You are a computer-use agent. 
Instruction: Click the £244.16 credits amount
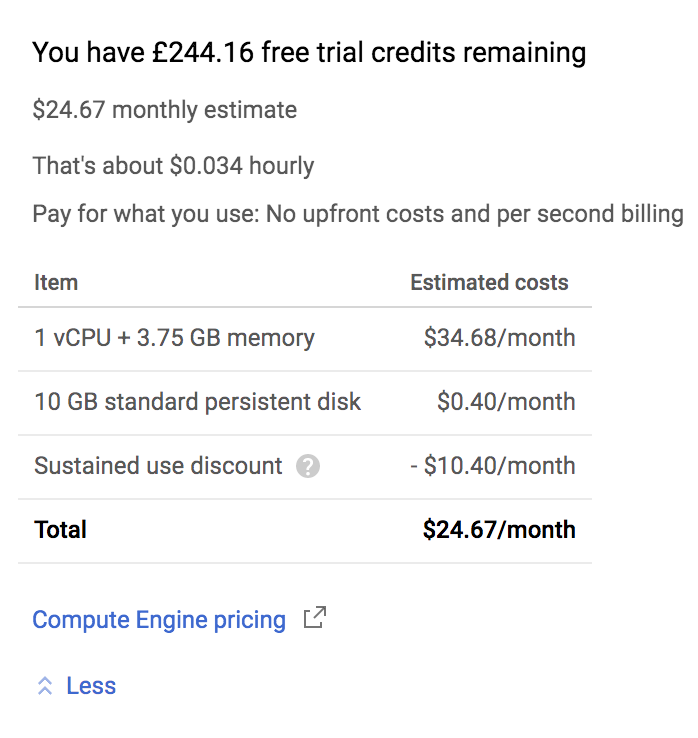point(203,52)
